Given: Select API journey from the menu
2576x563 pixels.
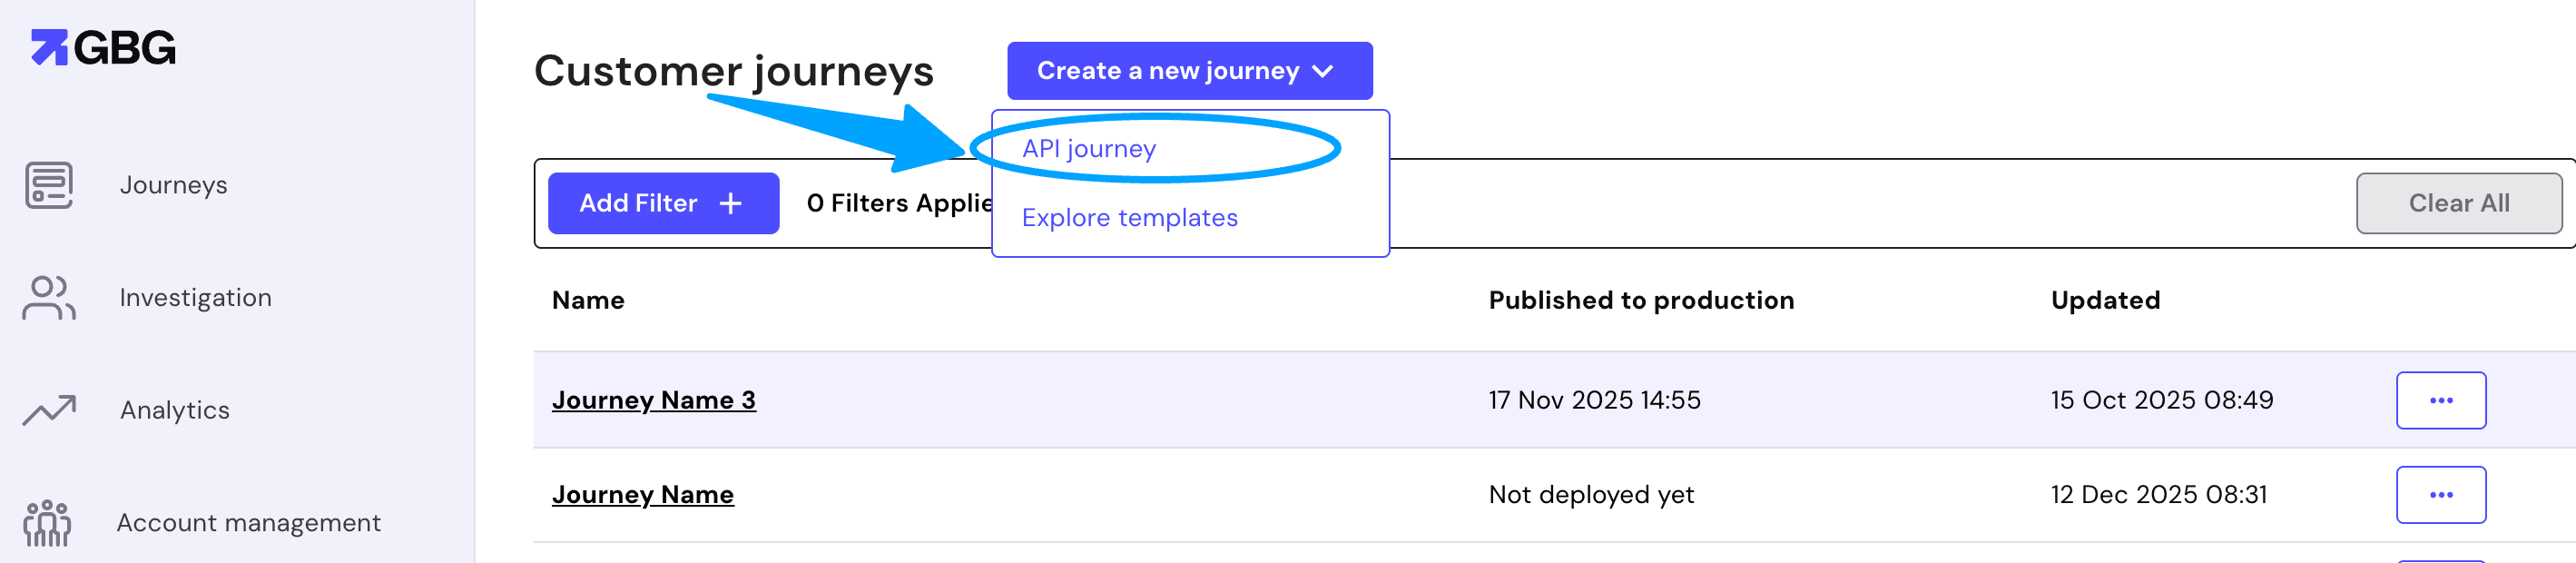Looking at the screenshot, I should coord(1089,147).
